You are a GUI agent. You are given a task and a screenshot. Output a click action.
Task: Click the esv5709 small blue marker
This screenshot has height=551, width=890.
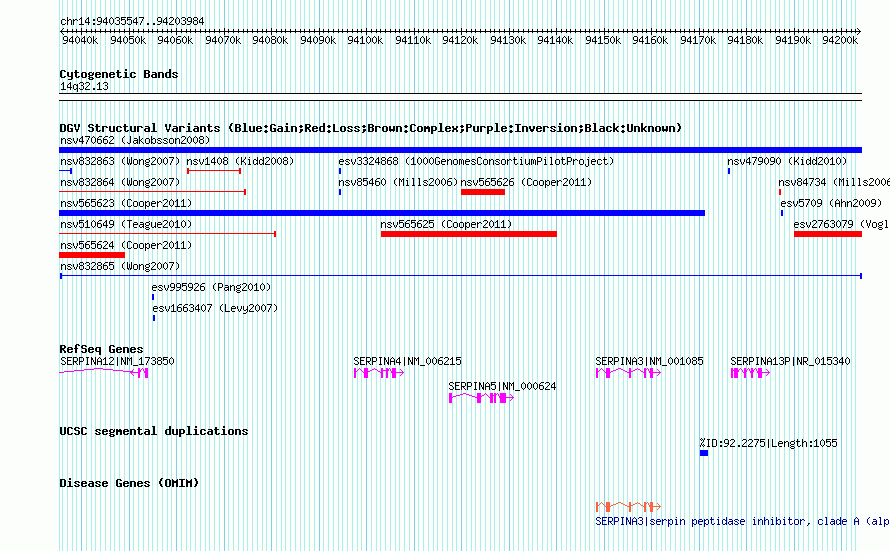[x=782, y=213]
